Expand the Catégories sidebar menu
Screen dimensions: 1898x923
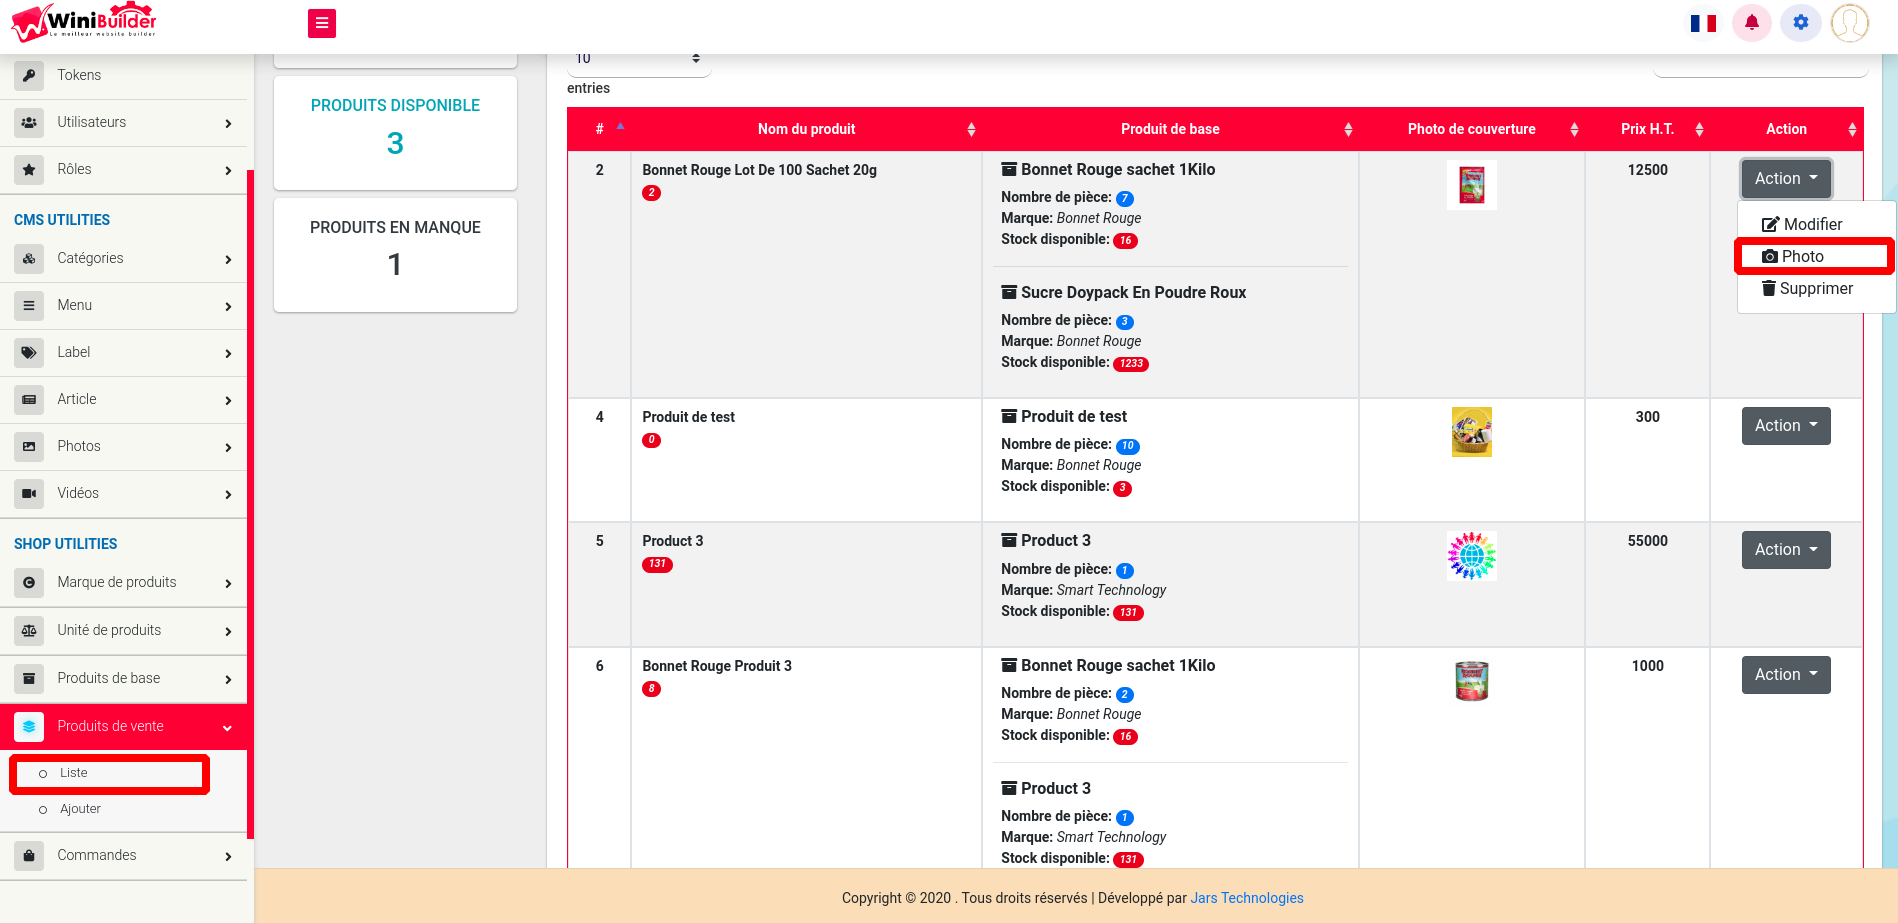pyautogui.click(x=124, y=258)
